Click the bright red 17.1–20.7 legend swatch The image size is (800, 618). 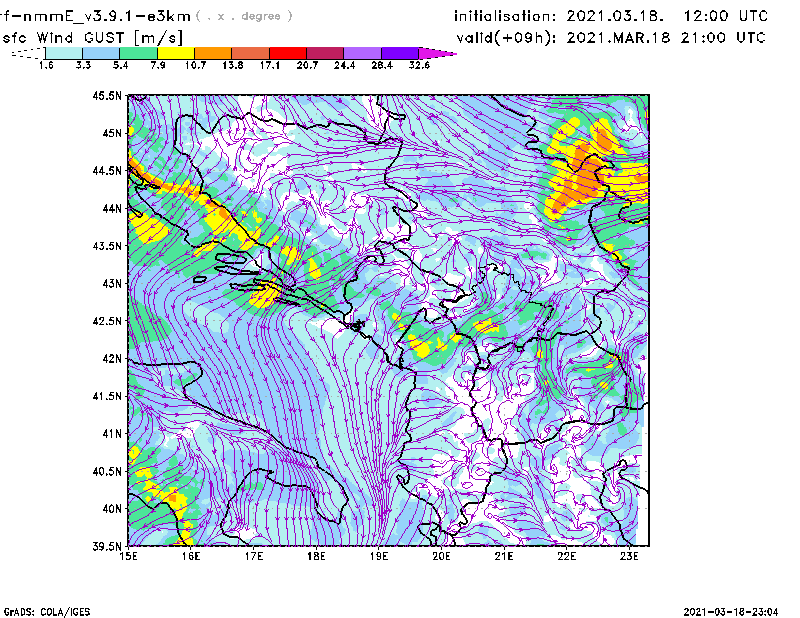coord(288,53)
